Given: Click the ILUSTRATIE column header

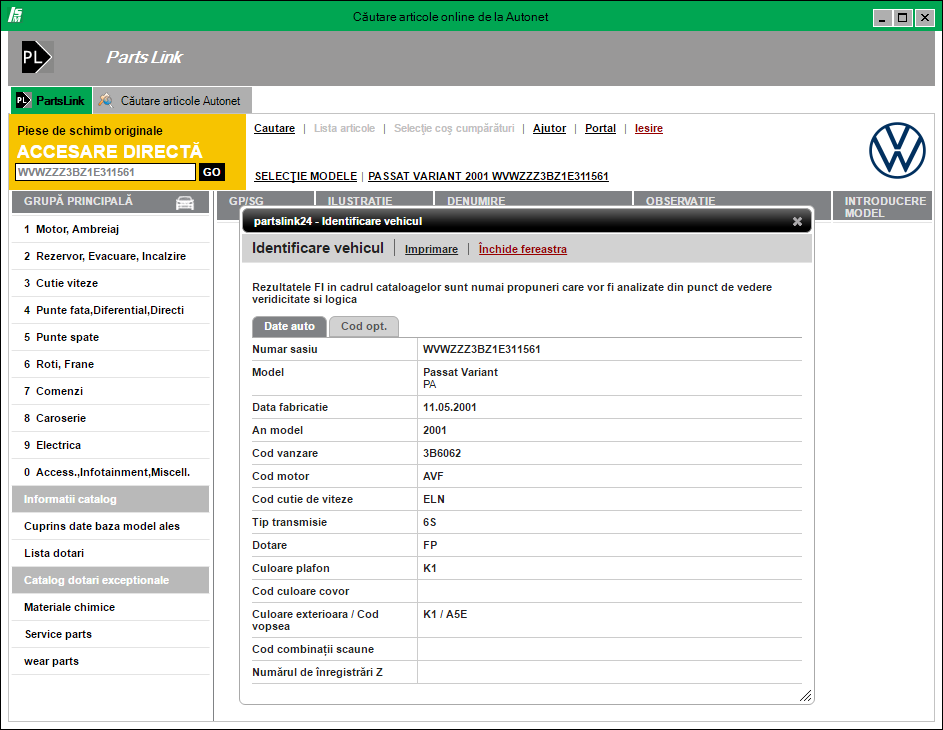Looking at the screenshot, I should point(374,200).
